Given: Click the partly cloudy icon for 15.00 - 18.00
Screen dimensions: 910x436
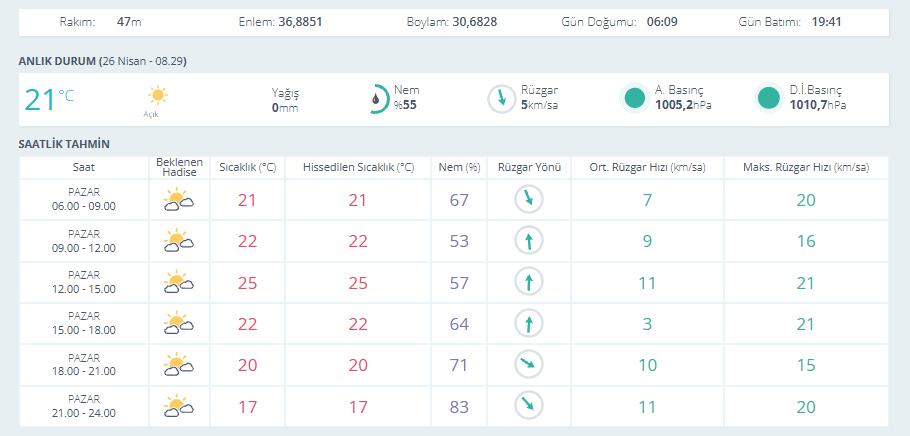Looking at the screenshot, I should coord(178,323).
